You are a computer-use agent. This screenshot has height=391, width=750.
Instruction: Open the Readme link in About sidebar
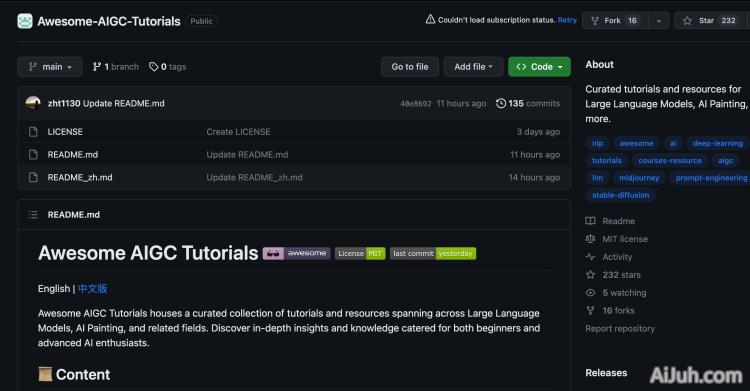pyautogui.click(x=618, y=221)
